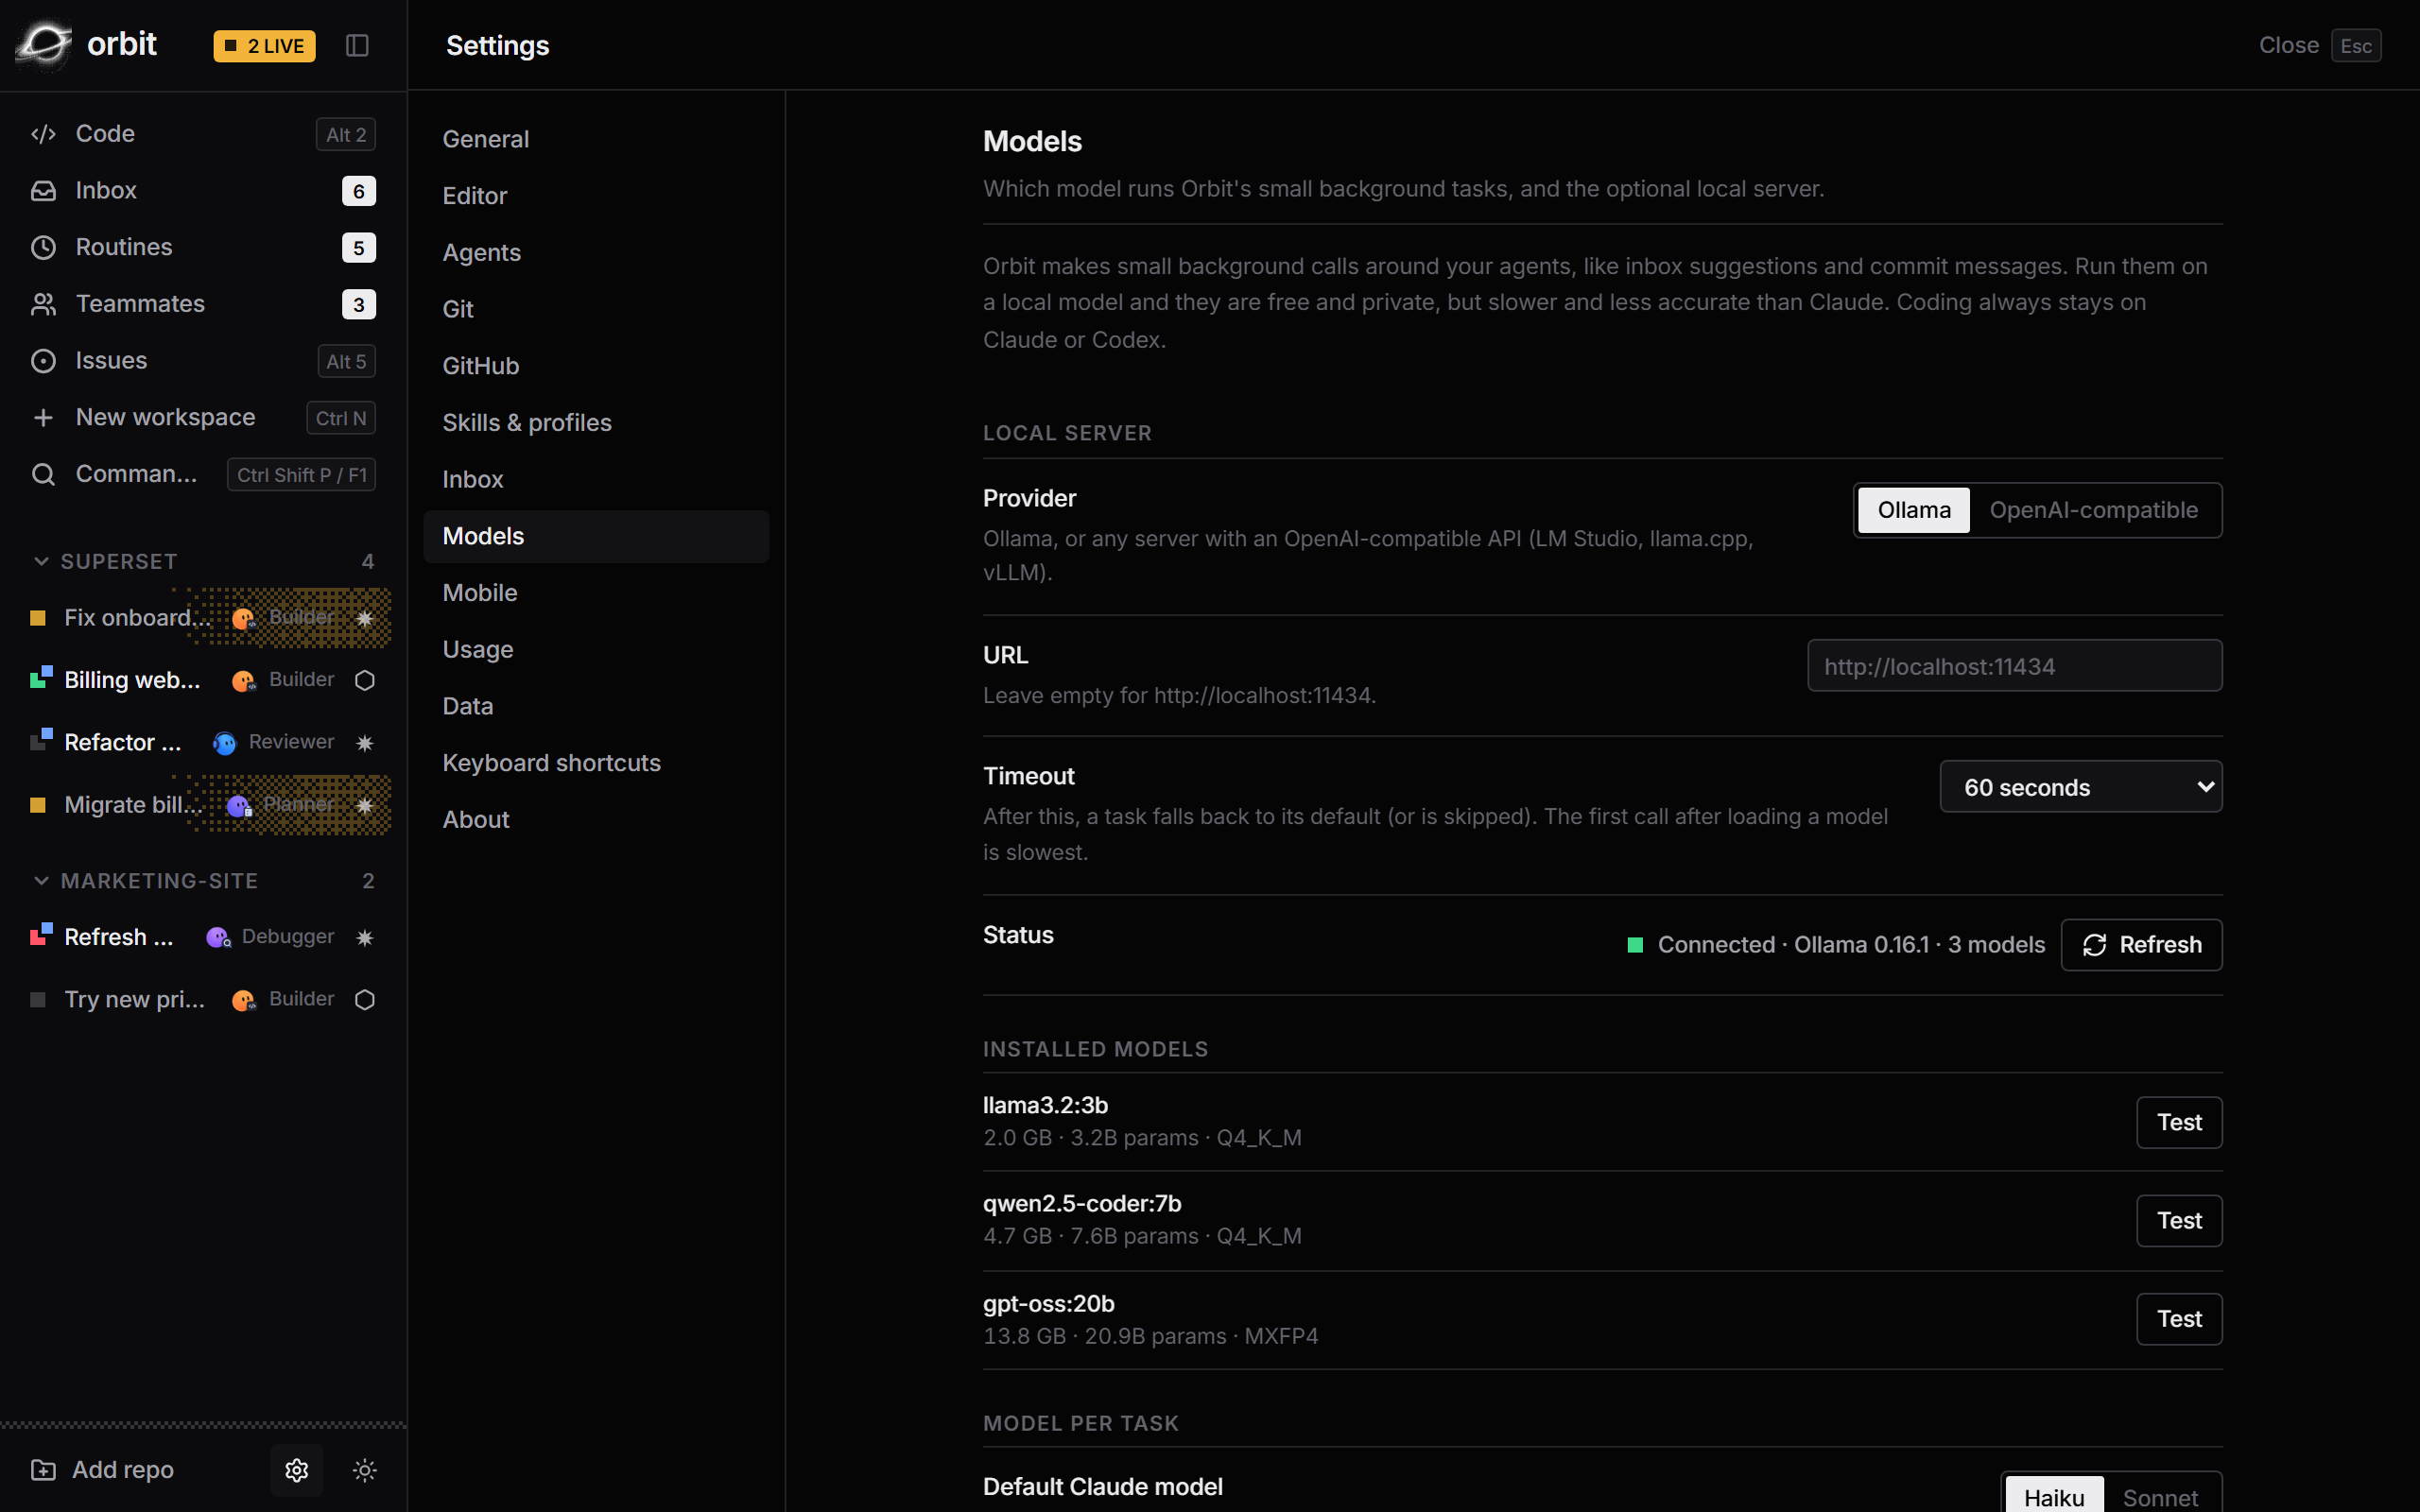Open the Skills & profiles settings tab
This screenshot has height=1512, width=2420.
(596, 423)
